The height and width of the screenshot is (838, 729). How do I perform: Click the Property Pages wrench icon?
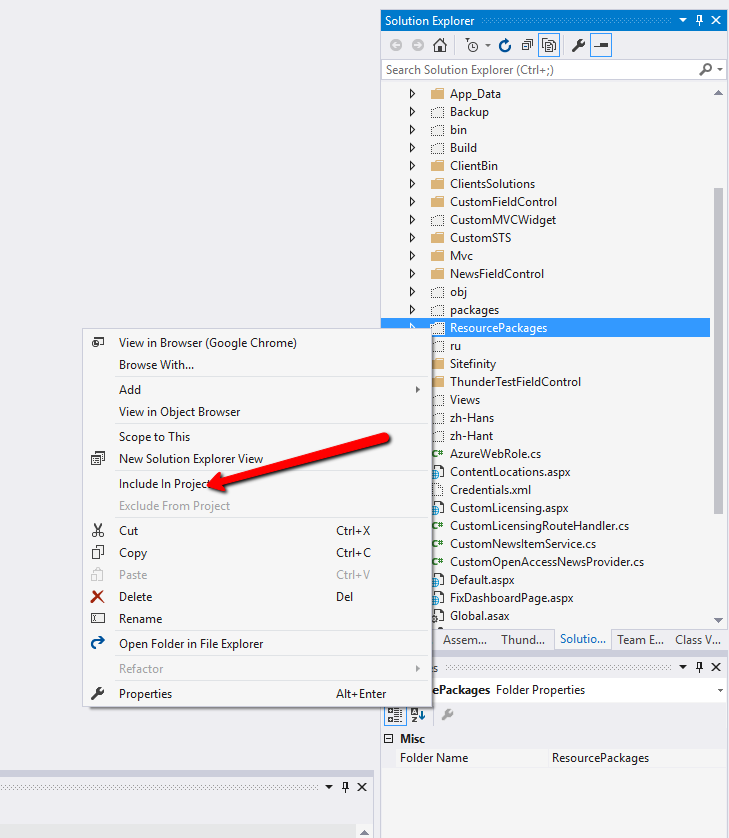tap(447, 715)
